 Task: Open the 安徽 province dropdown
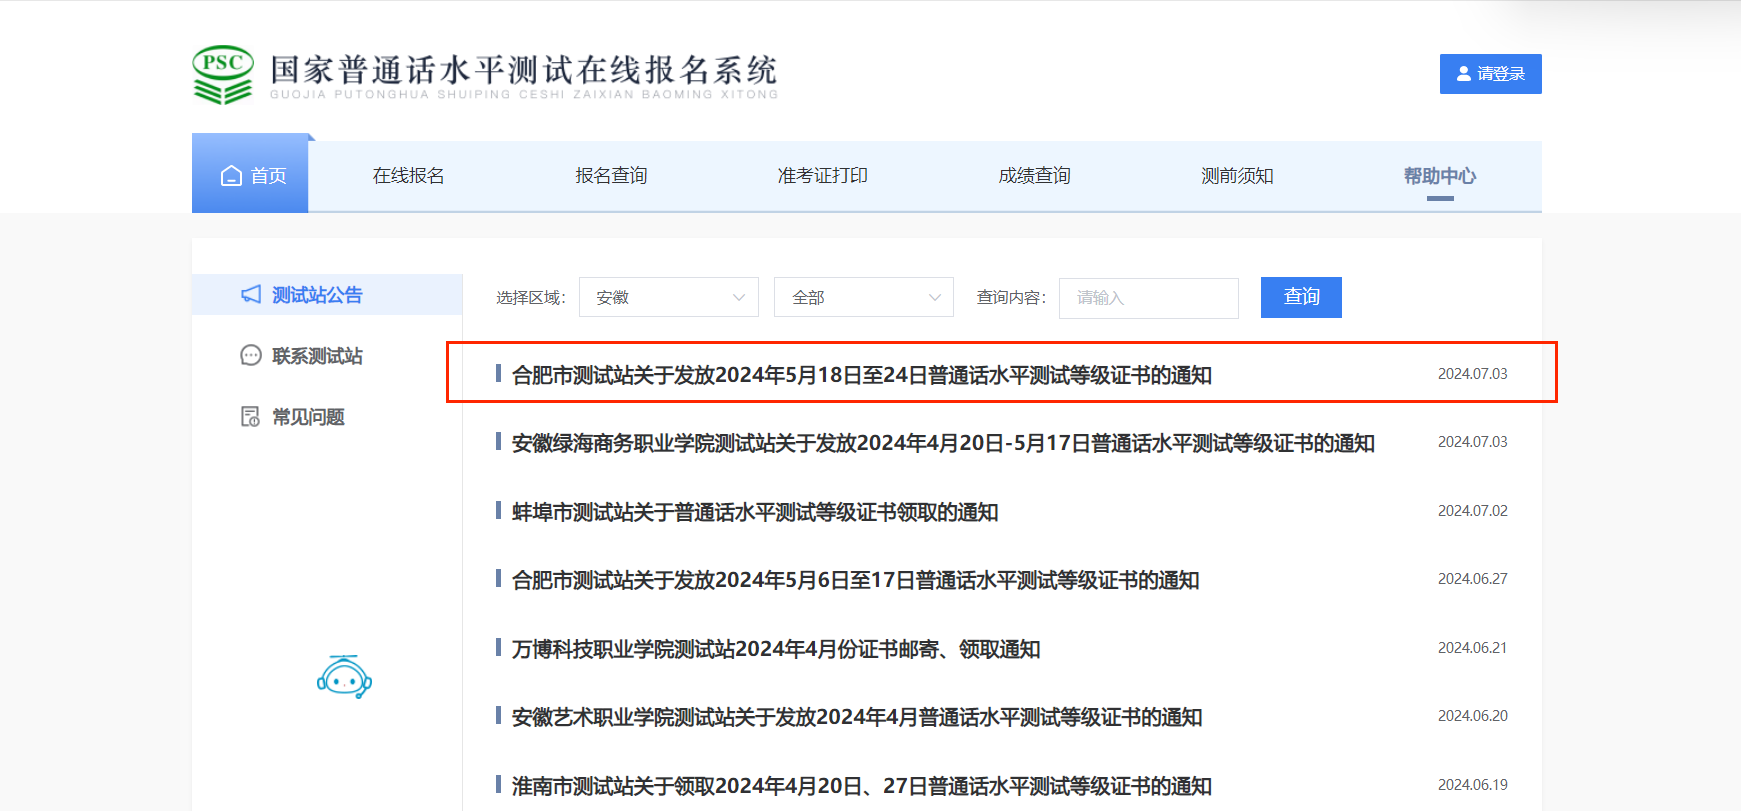[x=669, y=297]
